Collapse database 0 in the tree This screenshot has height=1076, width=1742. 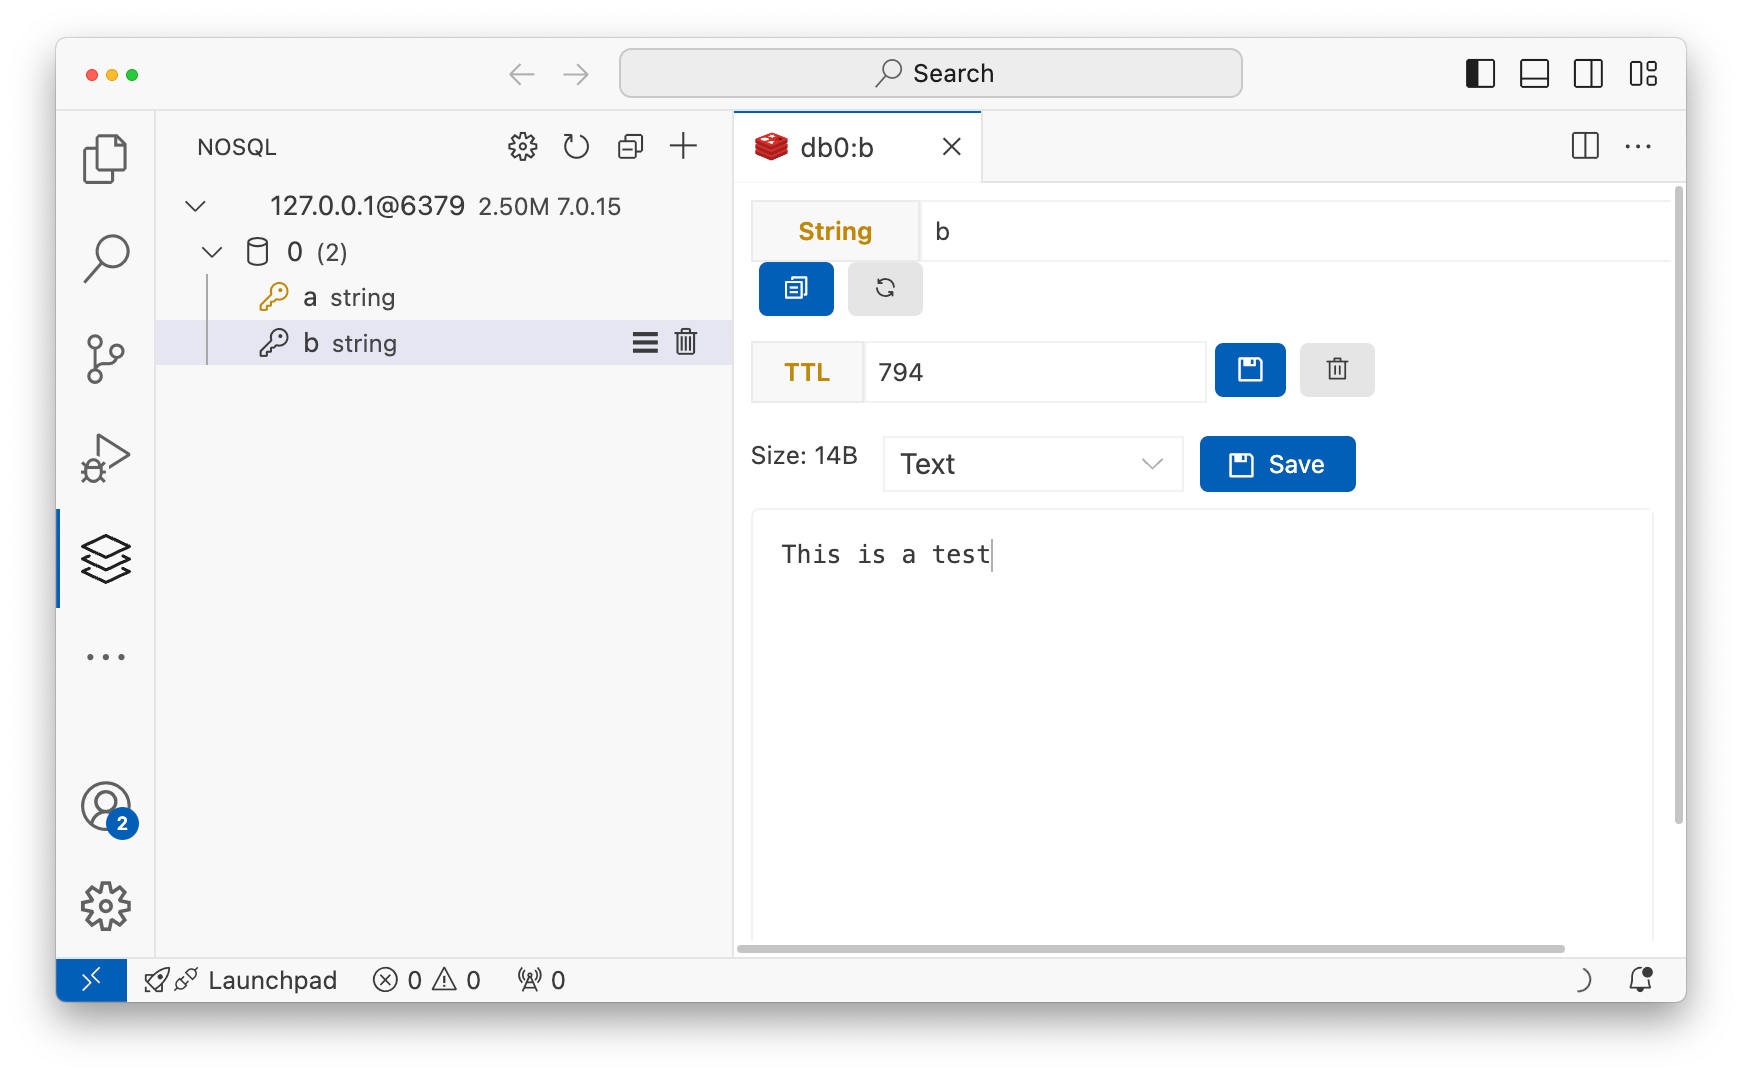pyautogui.click(x=211, y=252)
